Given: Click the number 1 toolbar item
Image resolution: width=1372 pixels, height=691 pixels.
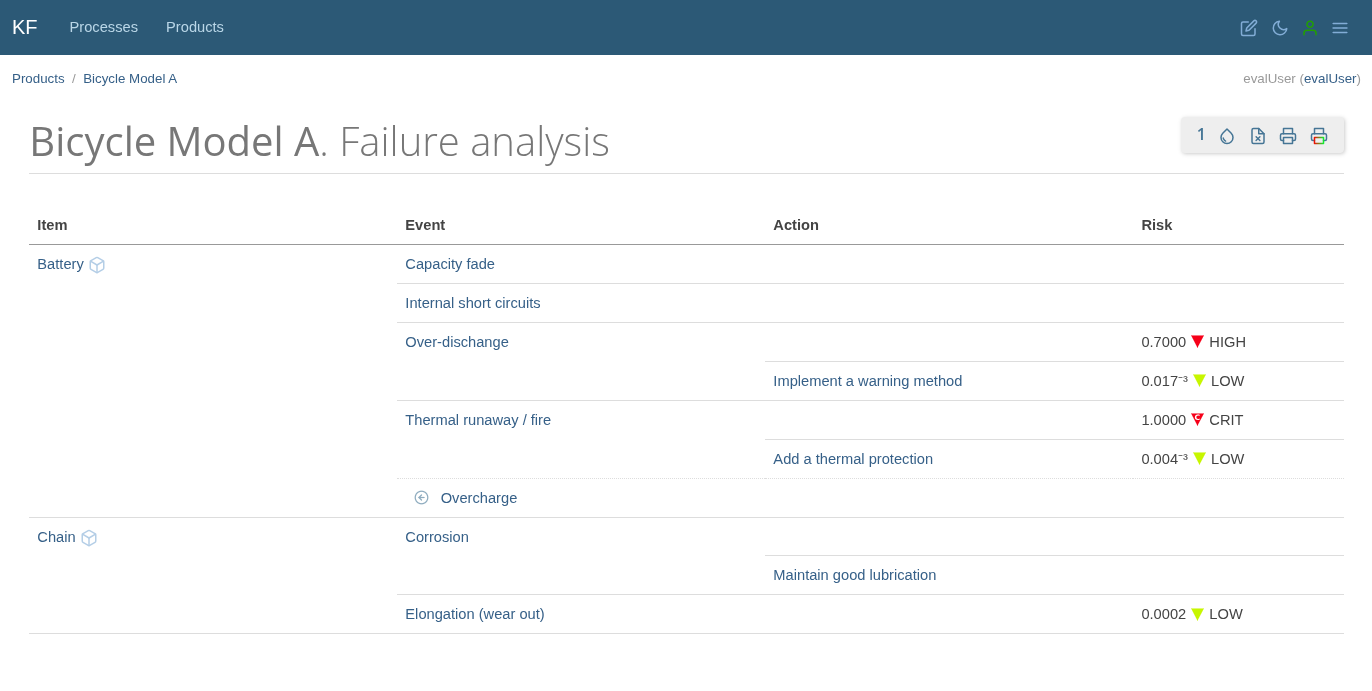Looking at the screenshot, I should [1201, 135].
